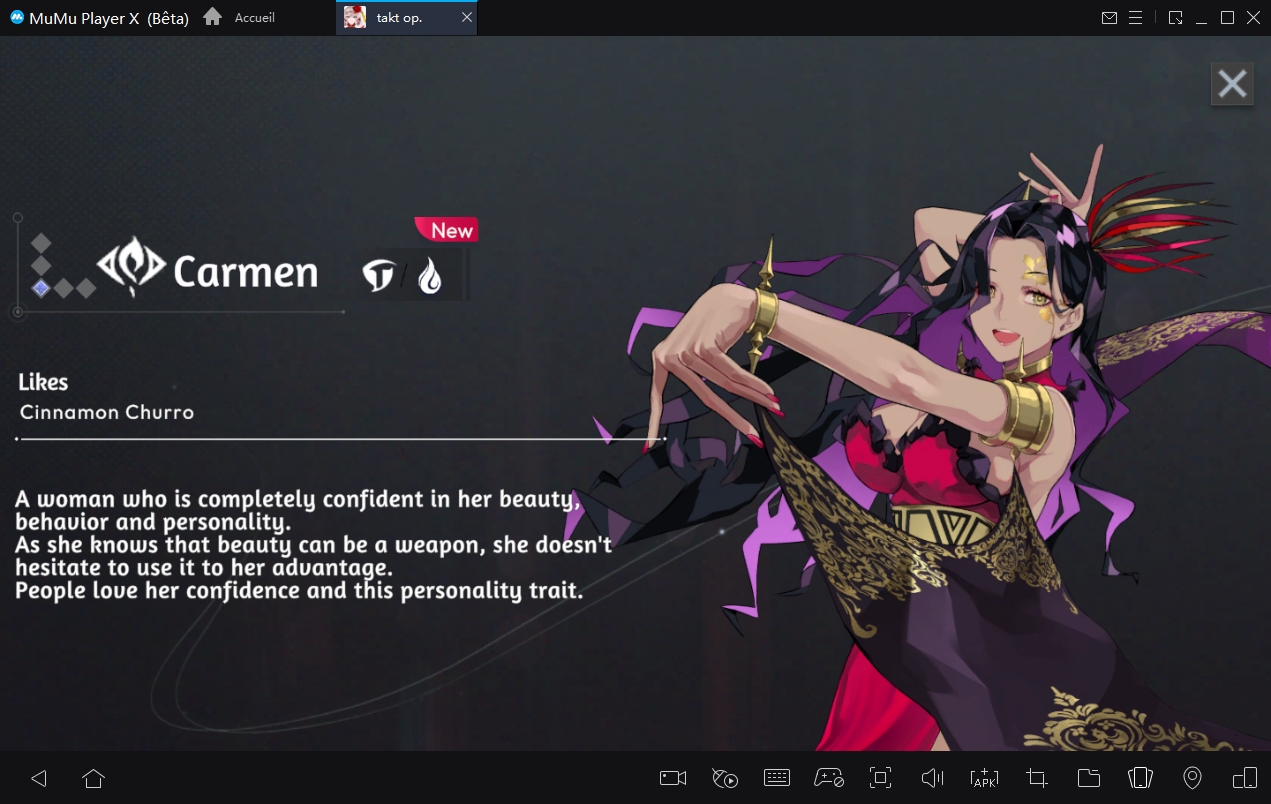Open the screen recording tool
This screenshot has width=1271, height=804.
pyautogui.click(x=673, y=778)
